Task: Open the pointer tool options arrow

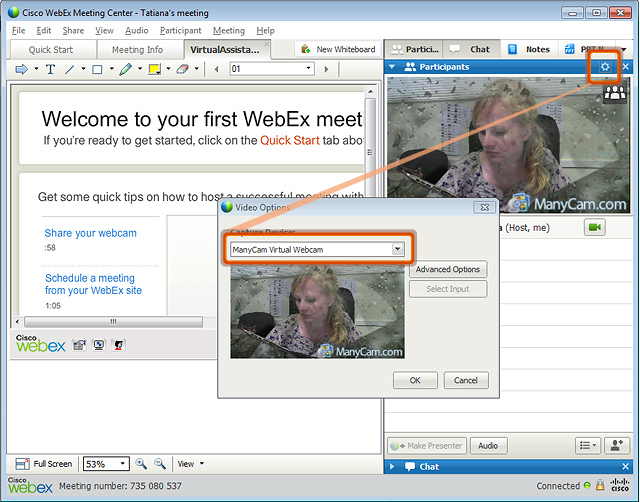Action: [36, 69]
